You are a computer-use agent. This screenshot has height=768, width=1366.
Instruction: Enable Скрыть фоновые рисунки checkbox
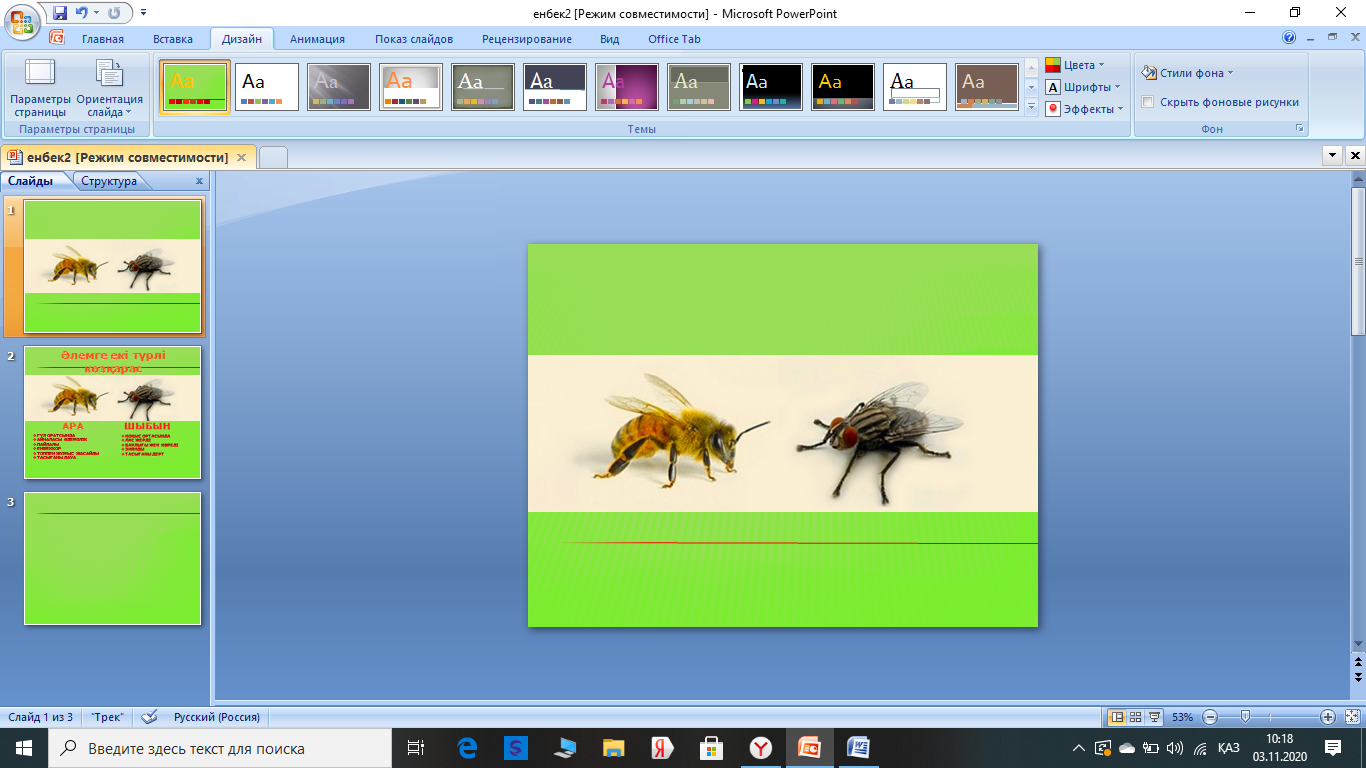[x=1148, y=102]
